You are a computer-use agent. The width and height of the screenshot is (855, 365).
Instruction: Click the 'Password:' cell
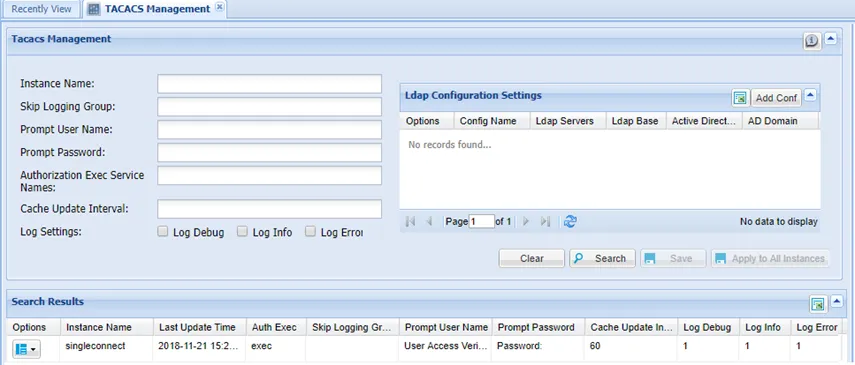pyautogui.click(x=538, y=346)
